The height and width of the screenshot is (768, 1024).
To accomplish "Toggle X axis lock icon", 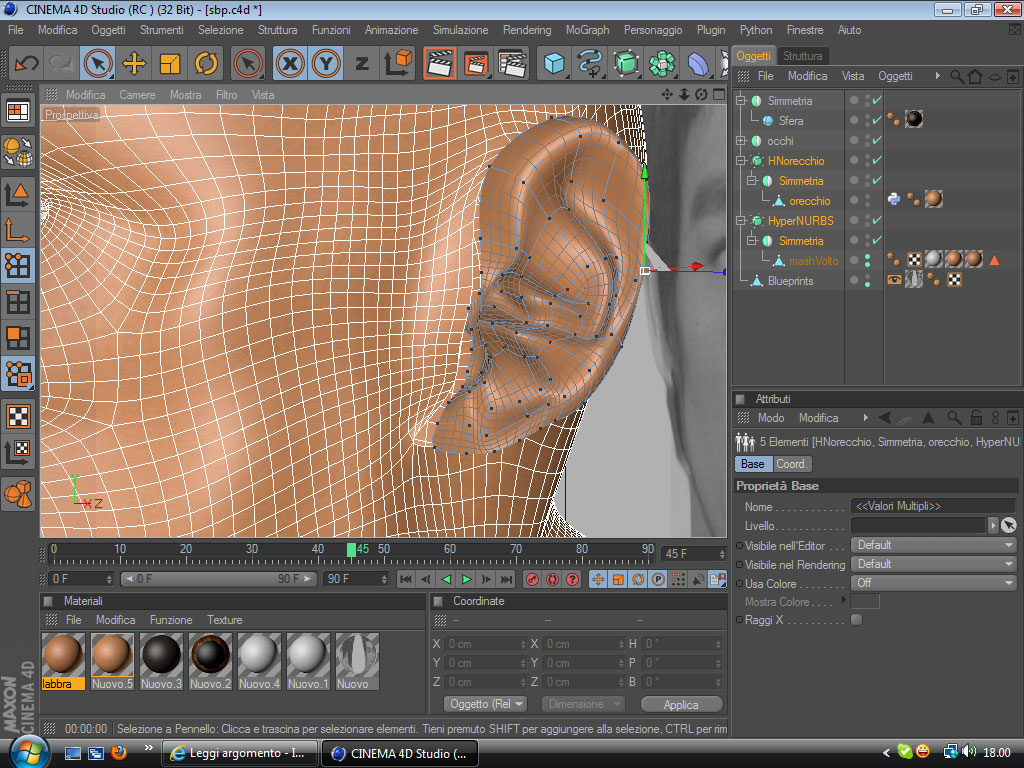I will pyautogui.click(x=290, y=63).
